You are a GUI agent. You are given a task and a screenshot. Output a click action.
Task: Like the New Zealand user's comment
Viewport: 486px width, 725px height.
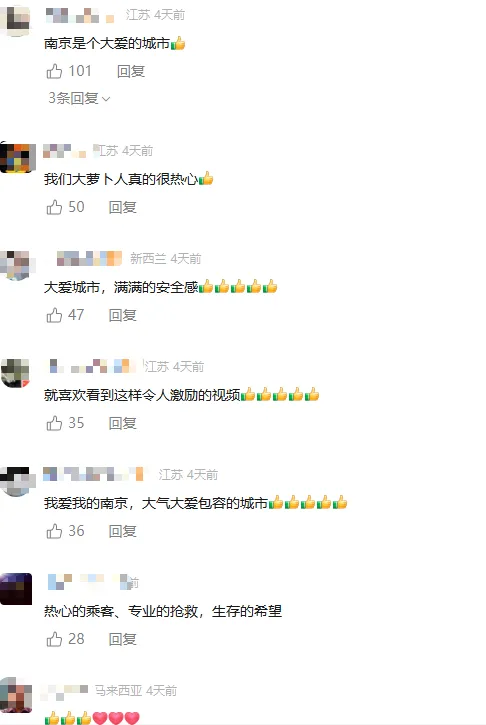(x=55, y=315)
